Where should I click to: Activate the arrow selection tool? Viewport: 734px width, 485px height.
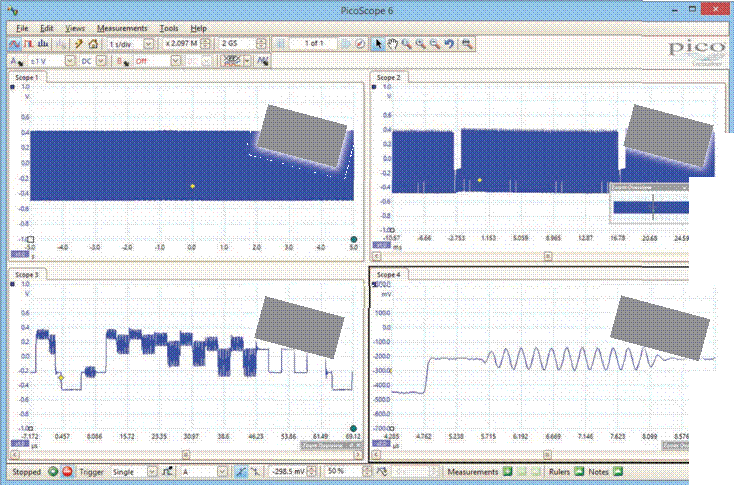(378, 44)
